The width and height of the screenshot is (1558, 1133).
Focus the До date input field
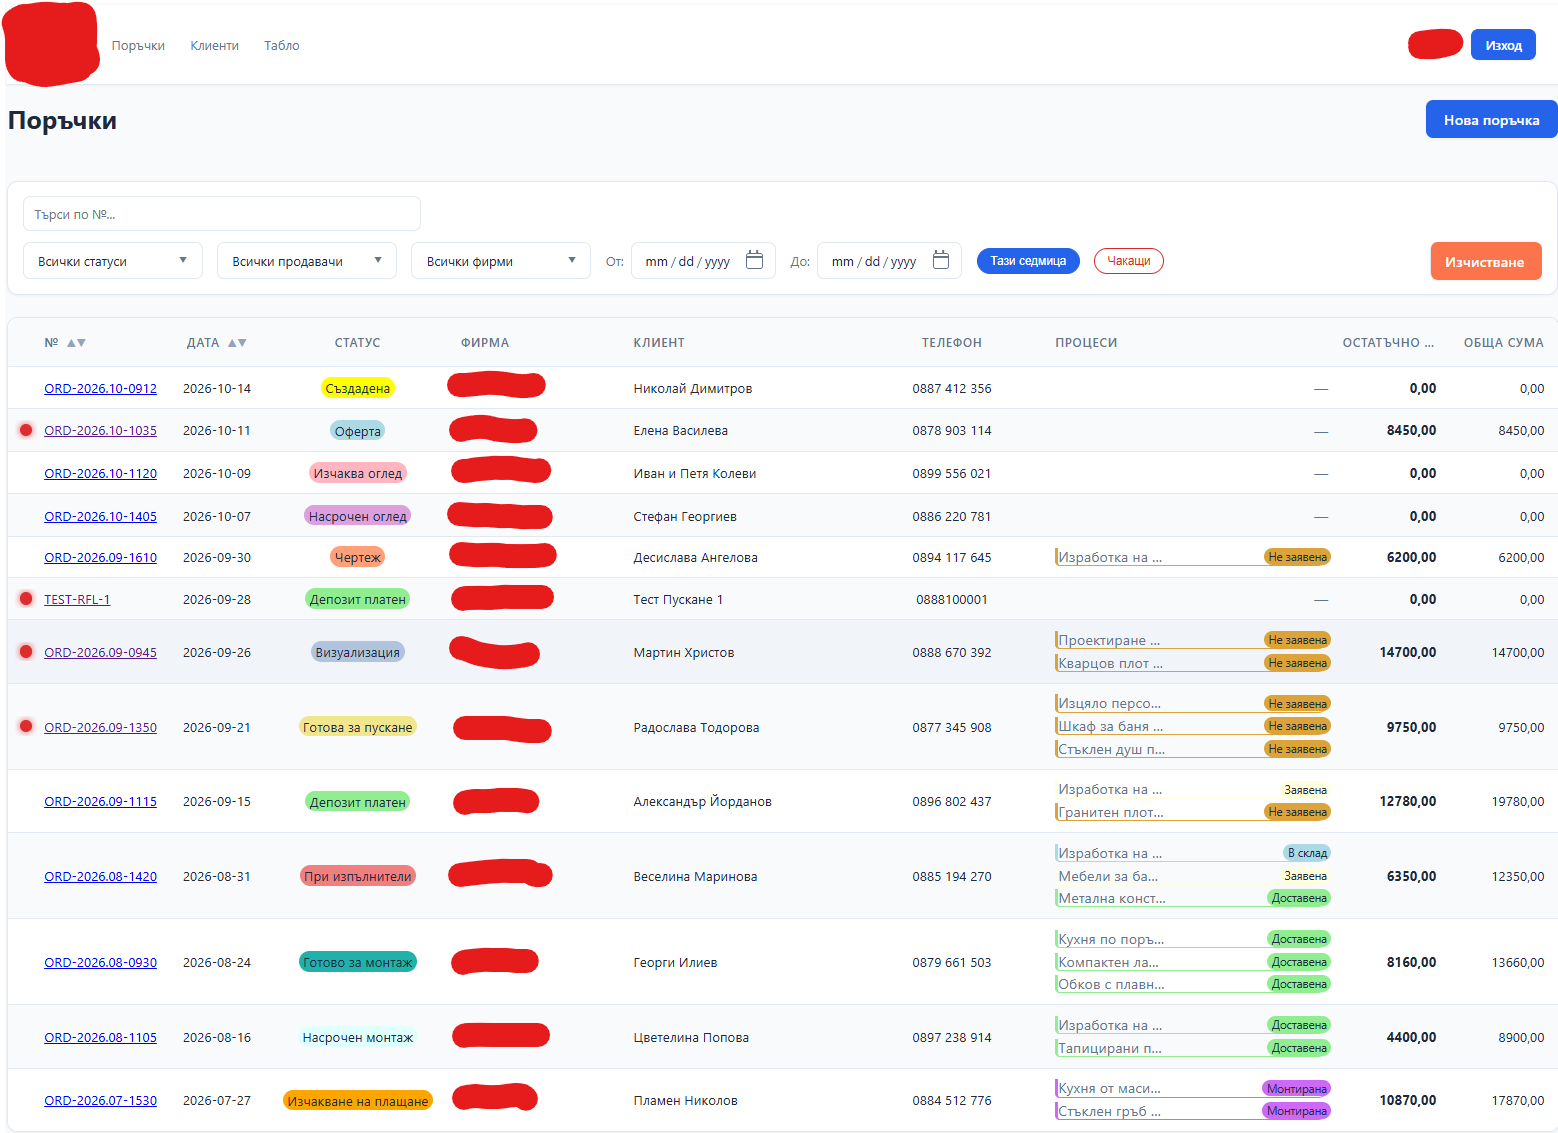(889, 261)
